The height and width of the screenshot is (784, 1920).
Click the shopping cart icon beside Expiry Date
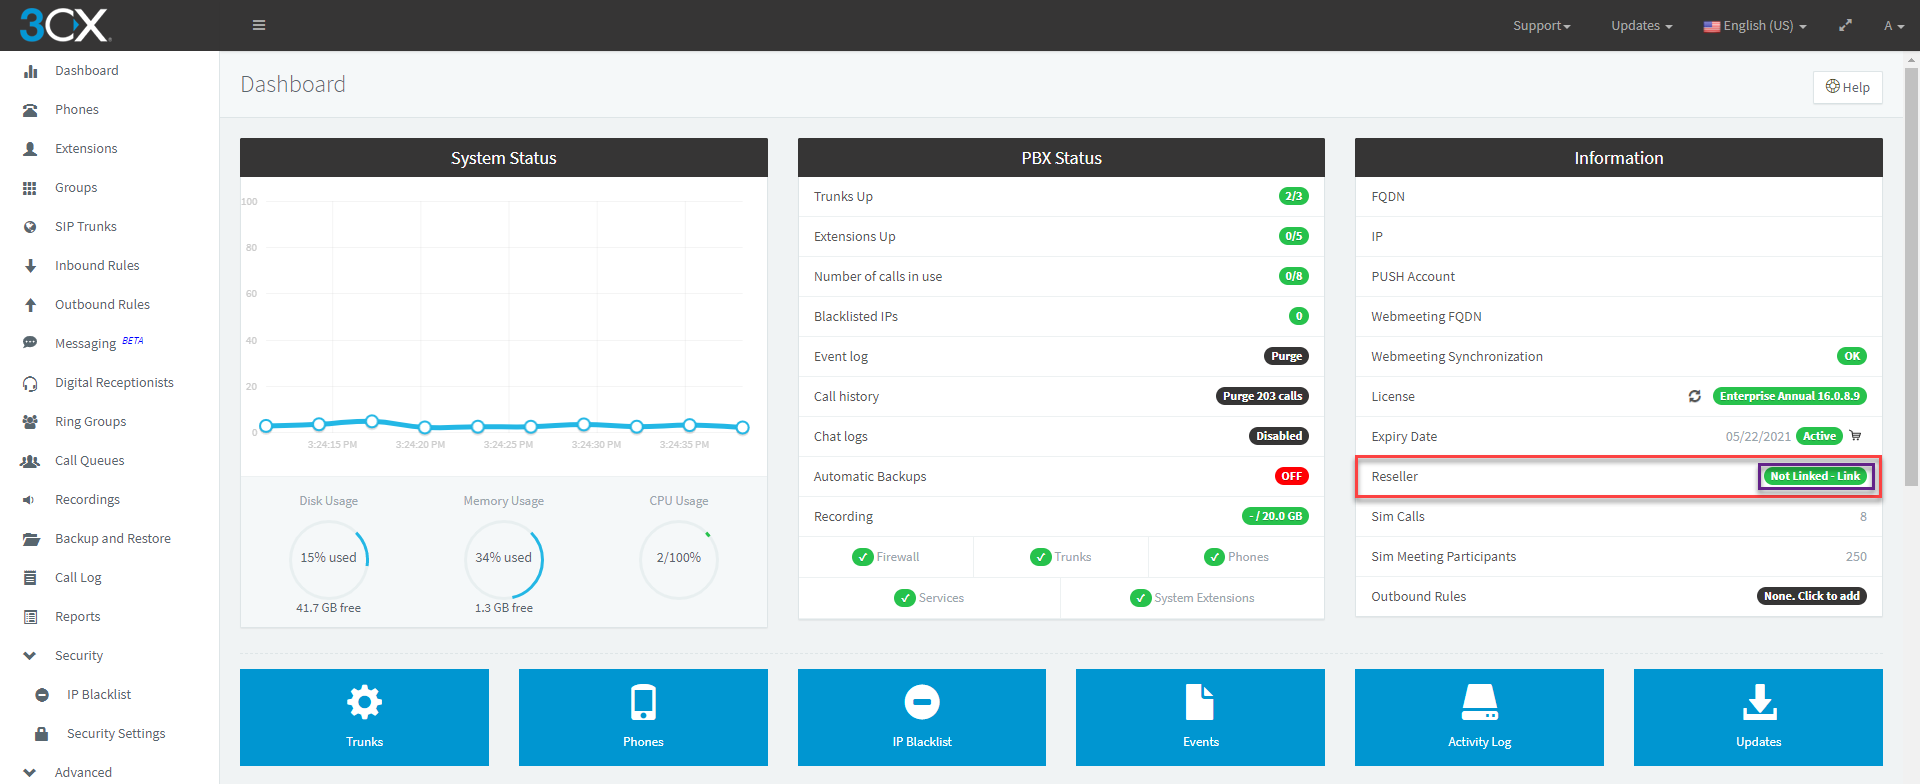coord(1856,436)
